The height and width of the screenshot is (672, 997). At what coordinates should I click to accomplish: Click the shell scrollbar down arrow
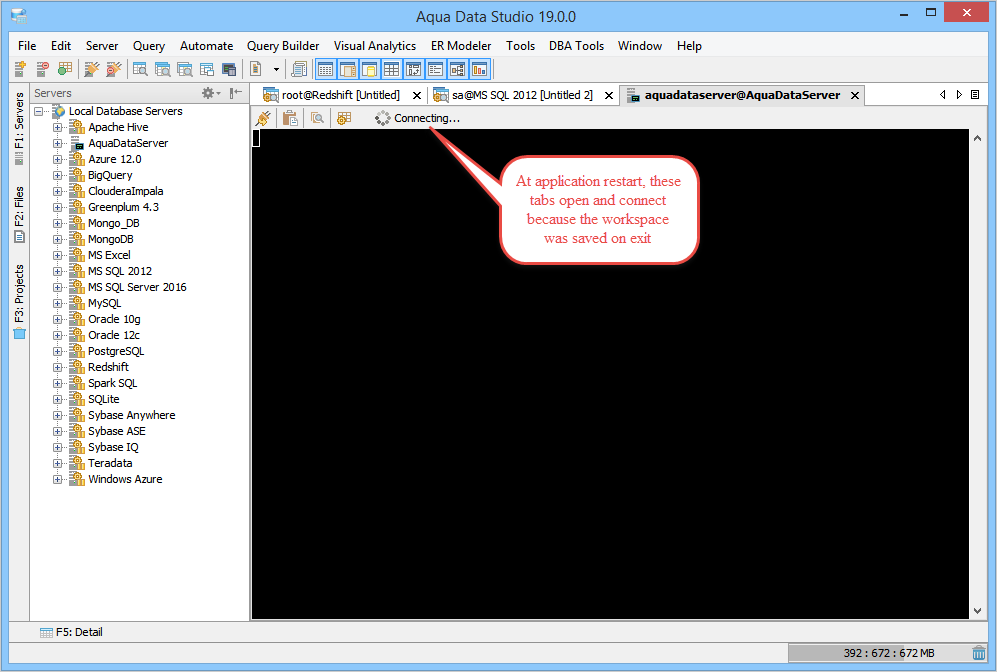977,611
